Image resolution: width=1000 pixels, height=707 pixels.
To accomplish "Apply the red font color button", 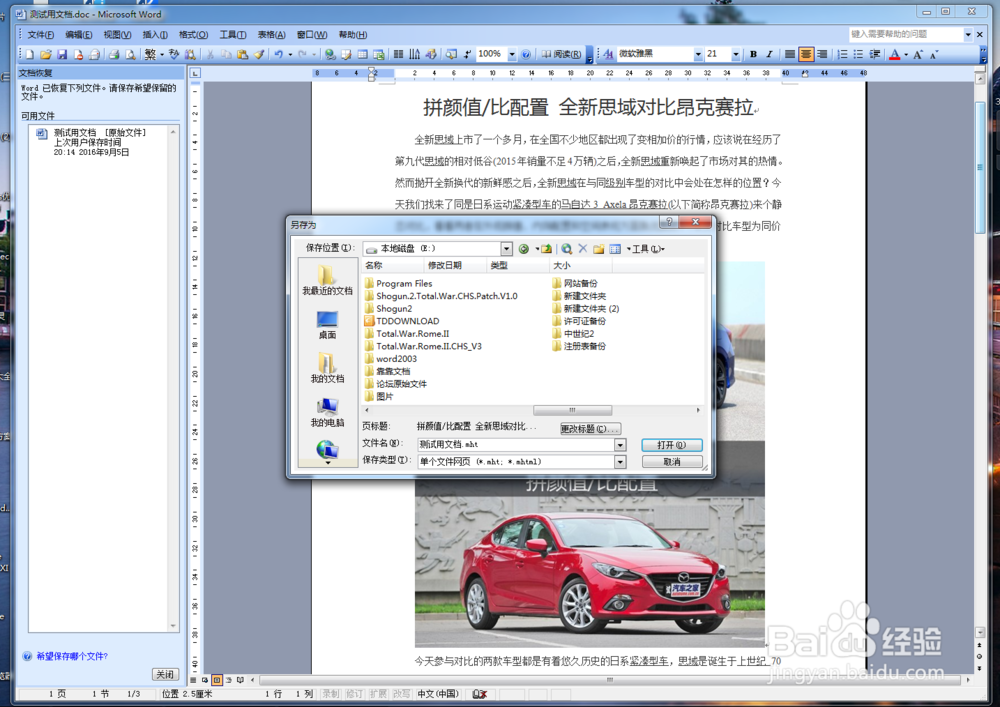I will point(895,55).
